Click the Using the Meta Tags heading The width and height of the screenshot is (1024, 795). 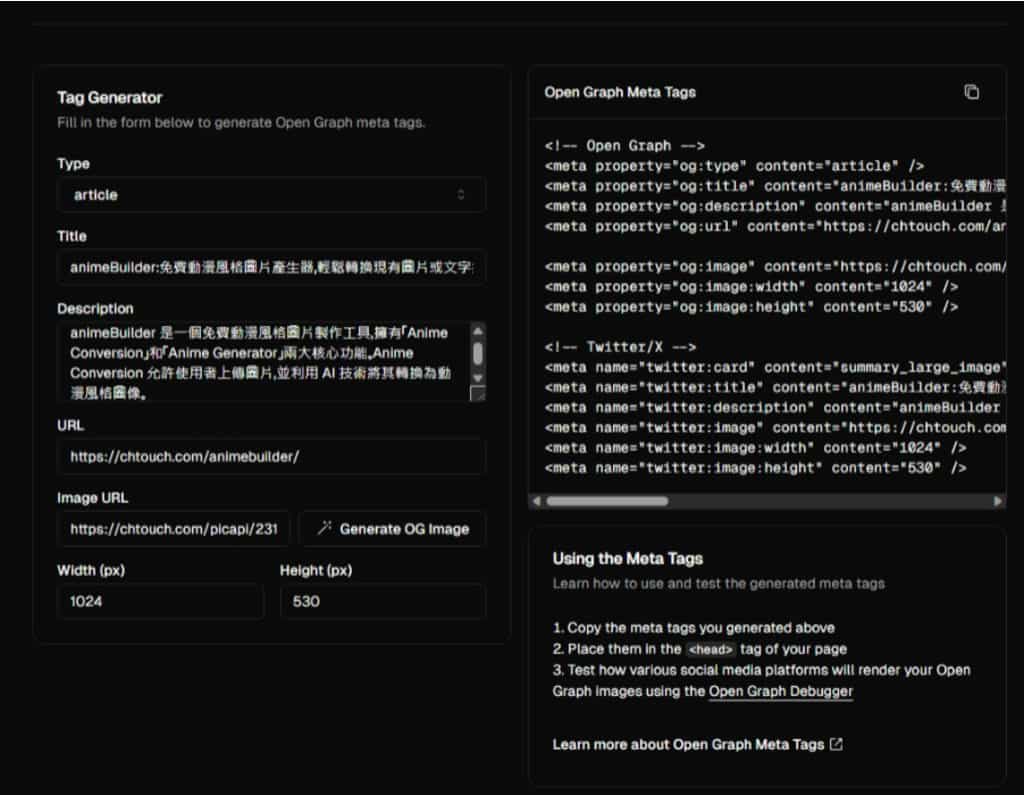pyautogui.click(x=628, y=559)
